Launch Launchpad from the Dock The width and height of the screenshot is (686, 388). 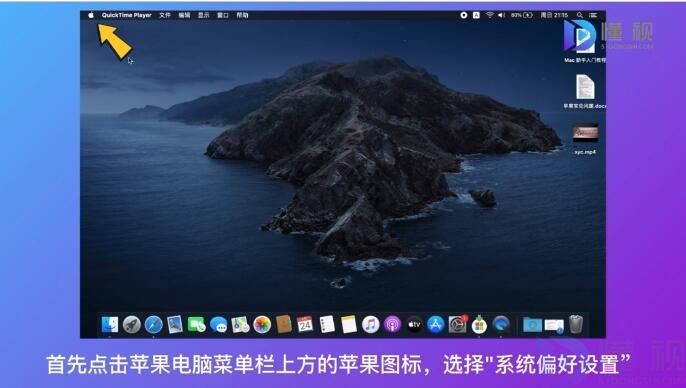[x=132, y=325]
